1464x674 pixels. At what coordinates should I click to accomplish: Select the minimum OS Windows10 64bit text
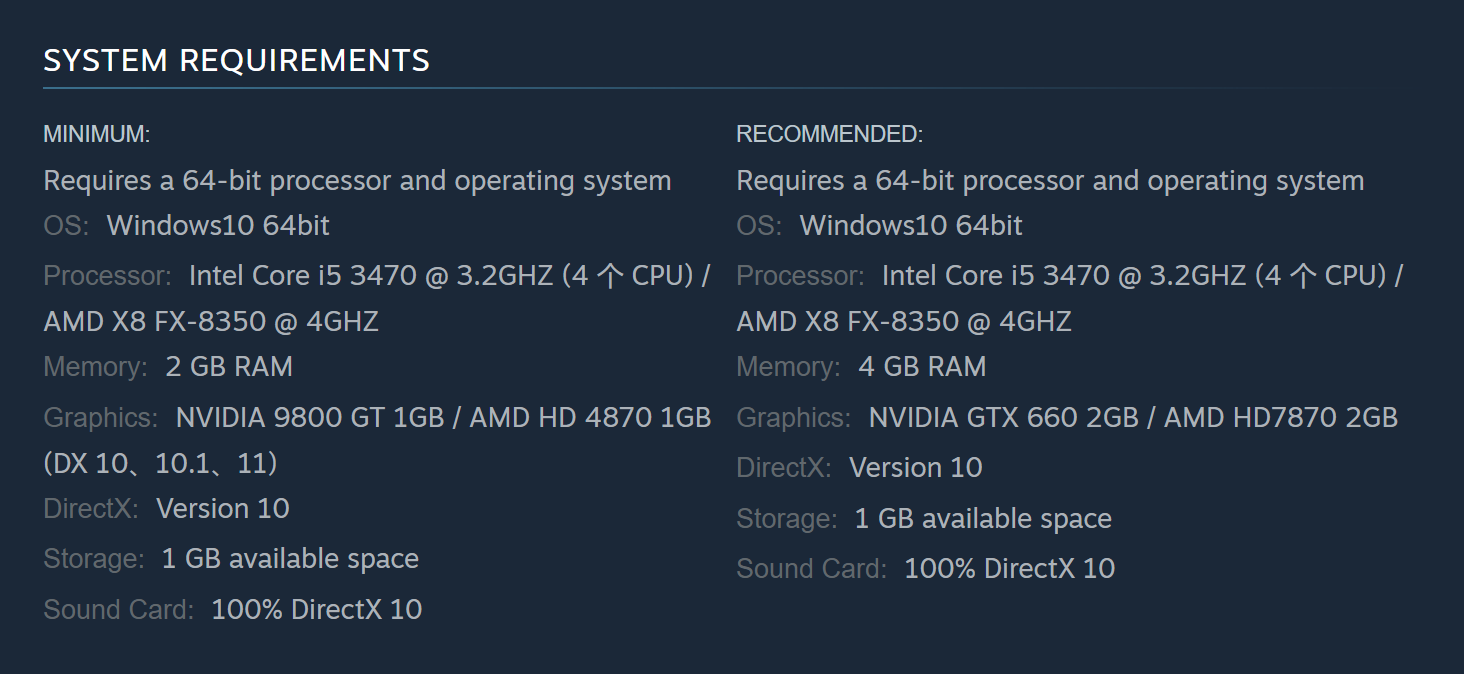[x=218, y=226]
